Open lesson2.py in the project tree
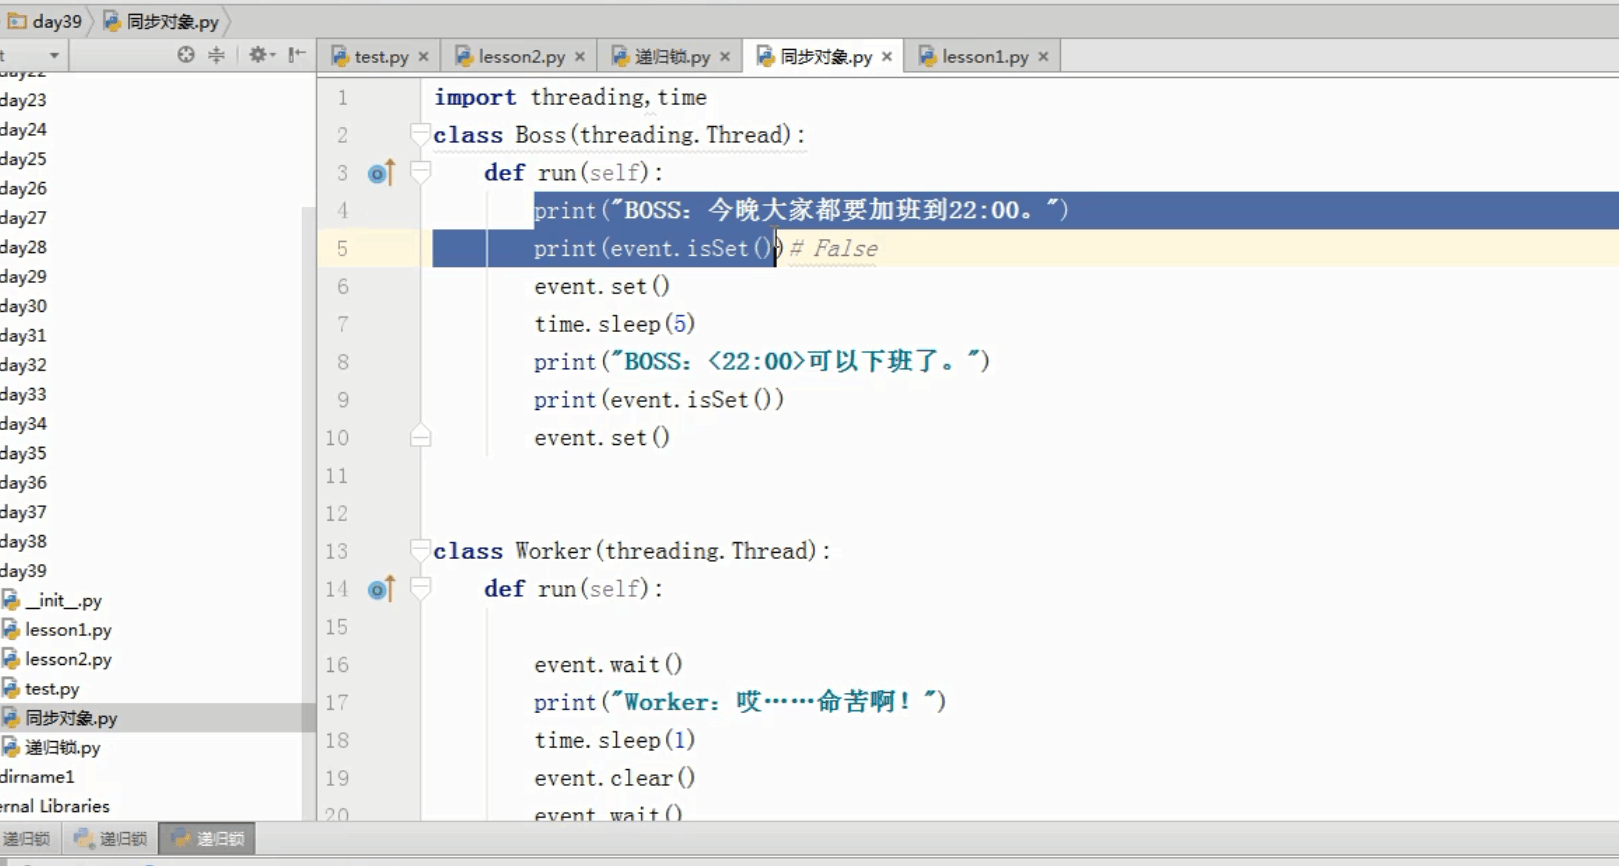 (x=68, y=659)
